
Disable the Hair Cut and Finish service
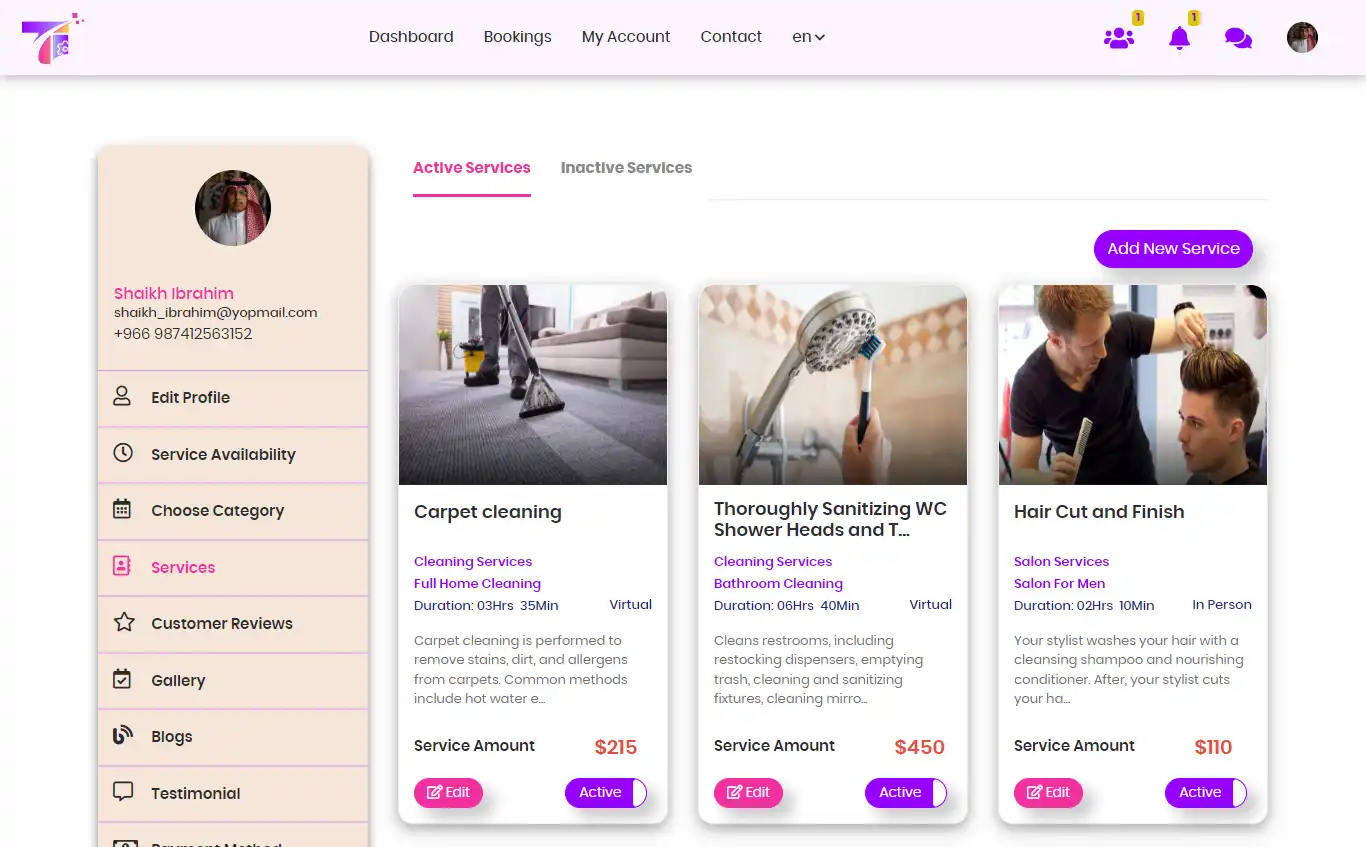tap(1206, 792)
